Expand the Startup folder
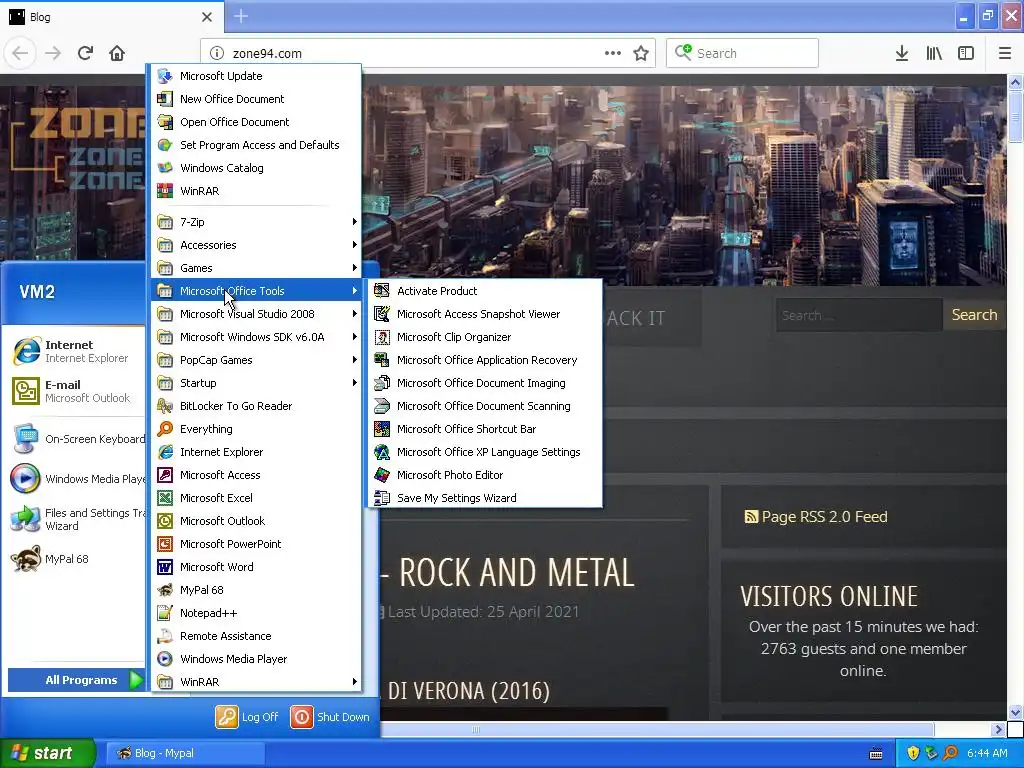This screenshot has height=768, width=1024. (257, 383)
